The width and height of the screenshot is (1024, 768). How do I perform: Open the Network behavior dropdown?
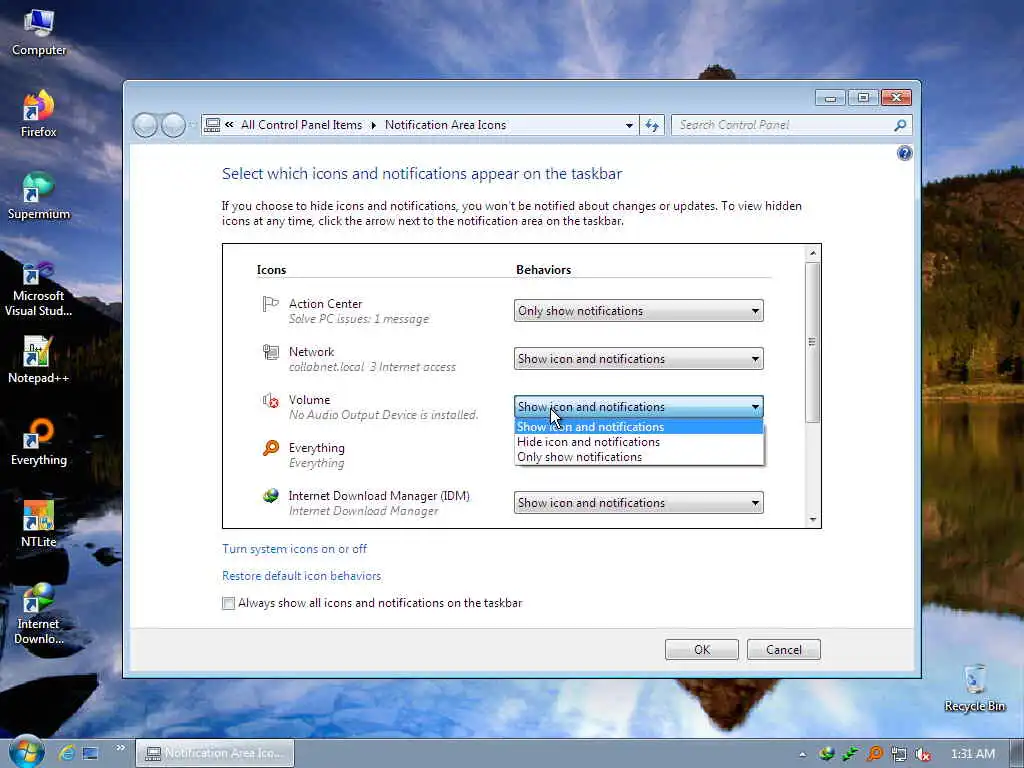pyautogui.click(x=638, y=359)
